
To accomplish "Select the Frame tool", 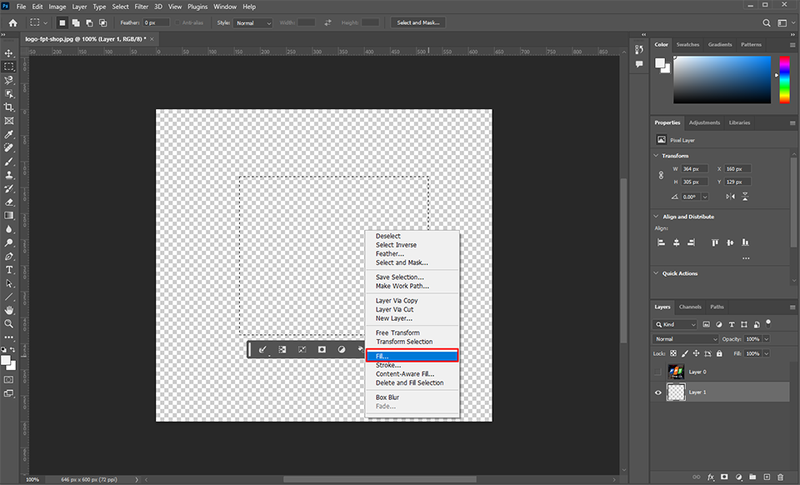I will click(x=9, y=121).
